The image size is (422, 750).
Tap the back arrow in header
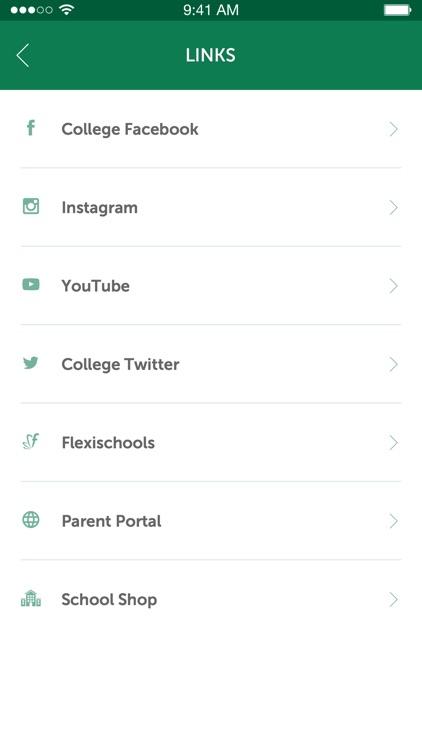[x=22, y=55]
